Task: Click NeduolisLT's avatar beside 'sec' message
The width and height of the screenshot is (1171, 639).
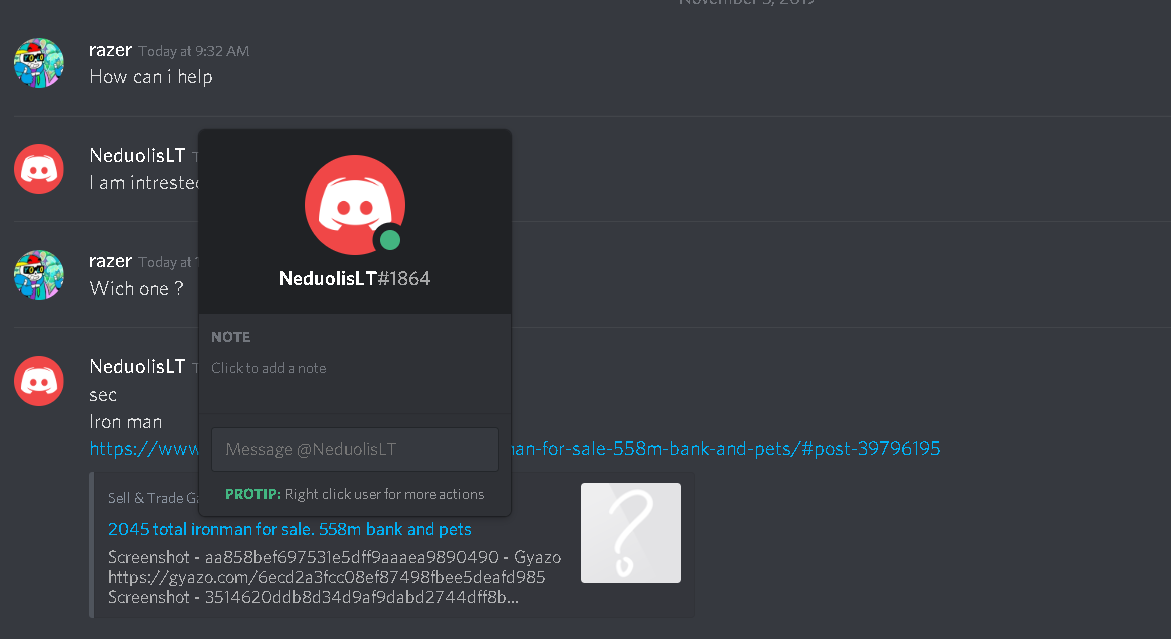Action: (x=39, y=381)
